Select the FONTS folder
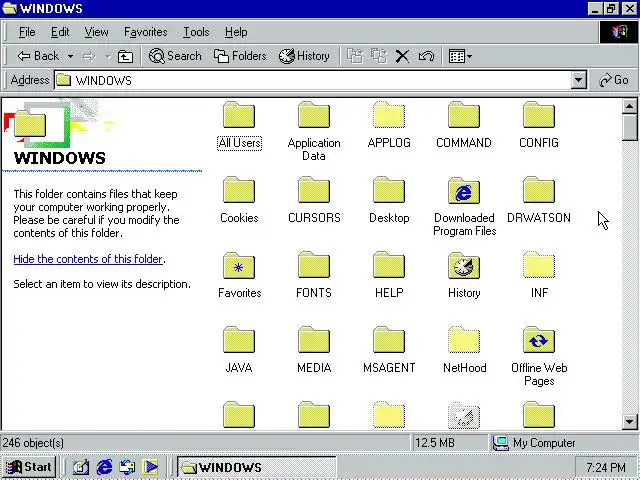The width and height of the screenshot is (640, 480). (314, 275)
